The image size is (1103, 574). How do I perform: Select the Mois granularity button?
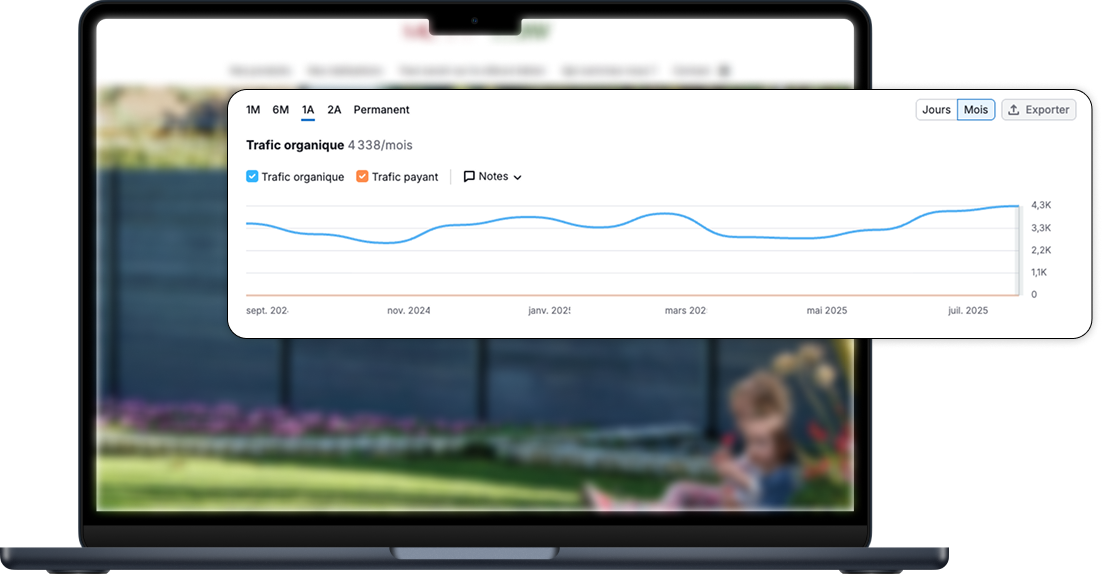click(x=975, y=110)
